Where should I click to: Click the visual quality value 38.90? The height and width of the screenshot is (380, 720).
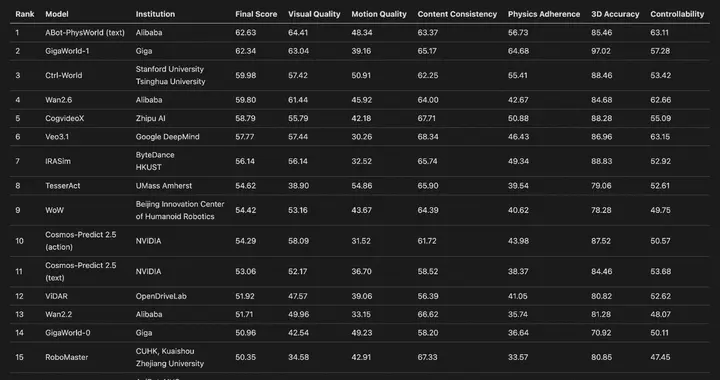pos(298,185)
